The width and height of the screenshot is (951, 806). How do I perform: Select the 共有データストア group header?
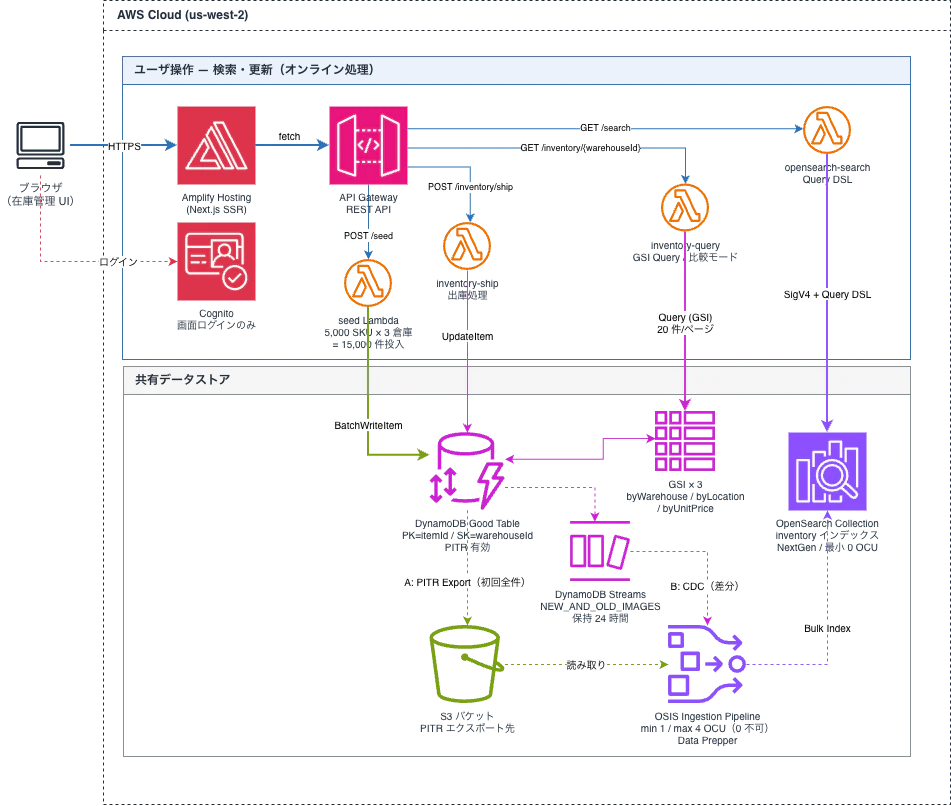click(516, 380)
